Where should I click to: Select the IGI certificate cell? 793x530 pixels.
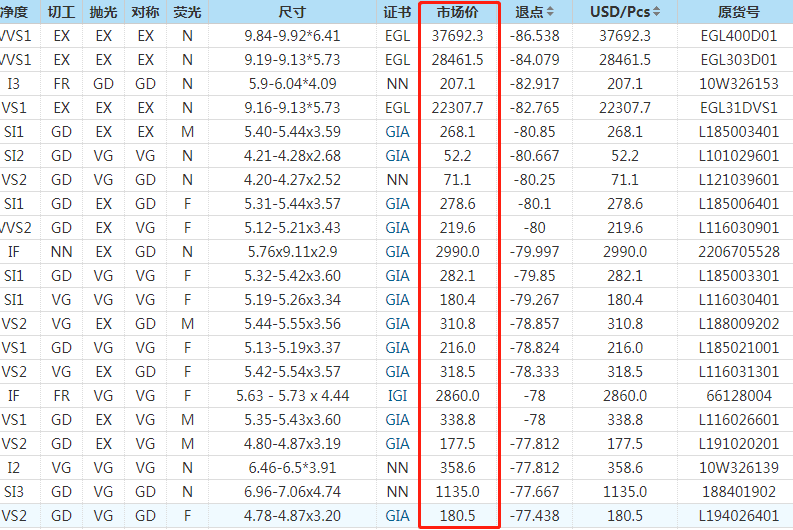click(397, 395)
